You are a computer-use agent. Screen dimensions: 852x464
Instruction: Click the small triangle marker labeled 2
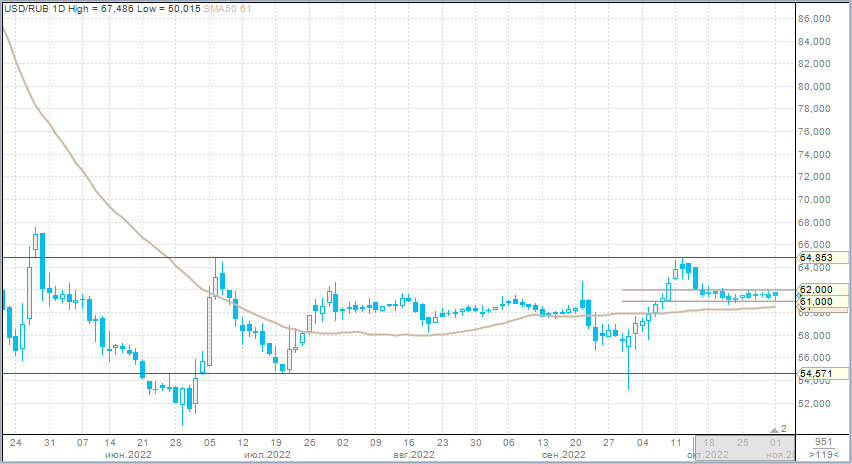[779, 429]
